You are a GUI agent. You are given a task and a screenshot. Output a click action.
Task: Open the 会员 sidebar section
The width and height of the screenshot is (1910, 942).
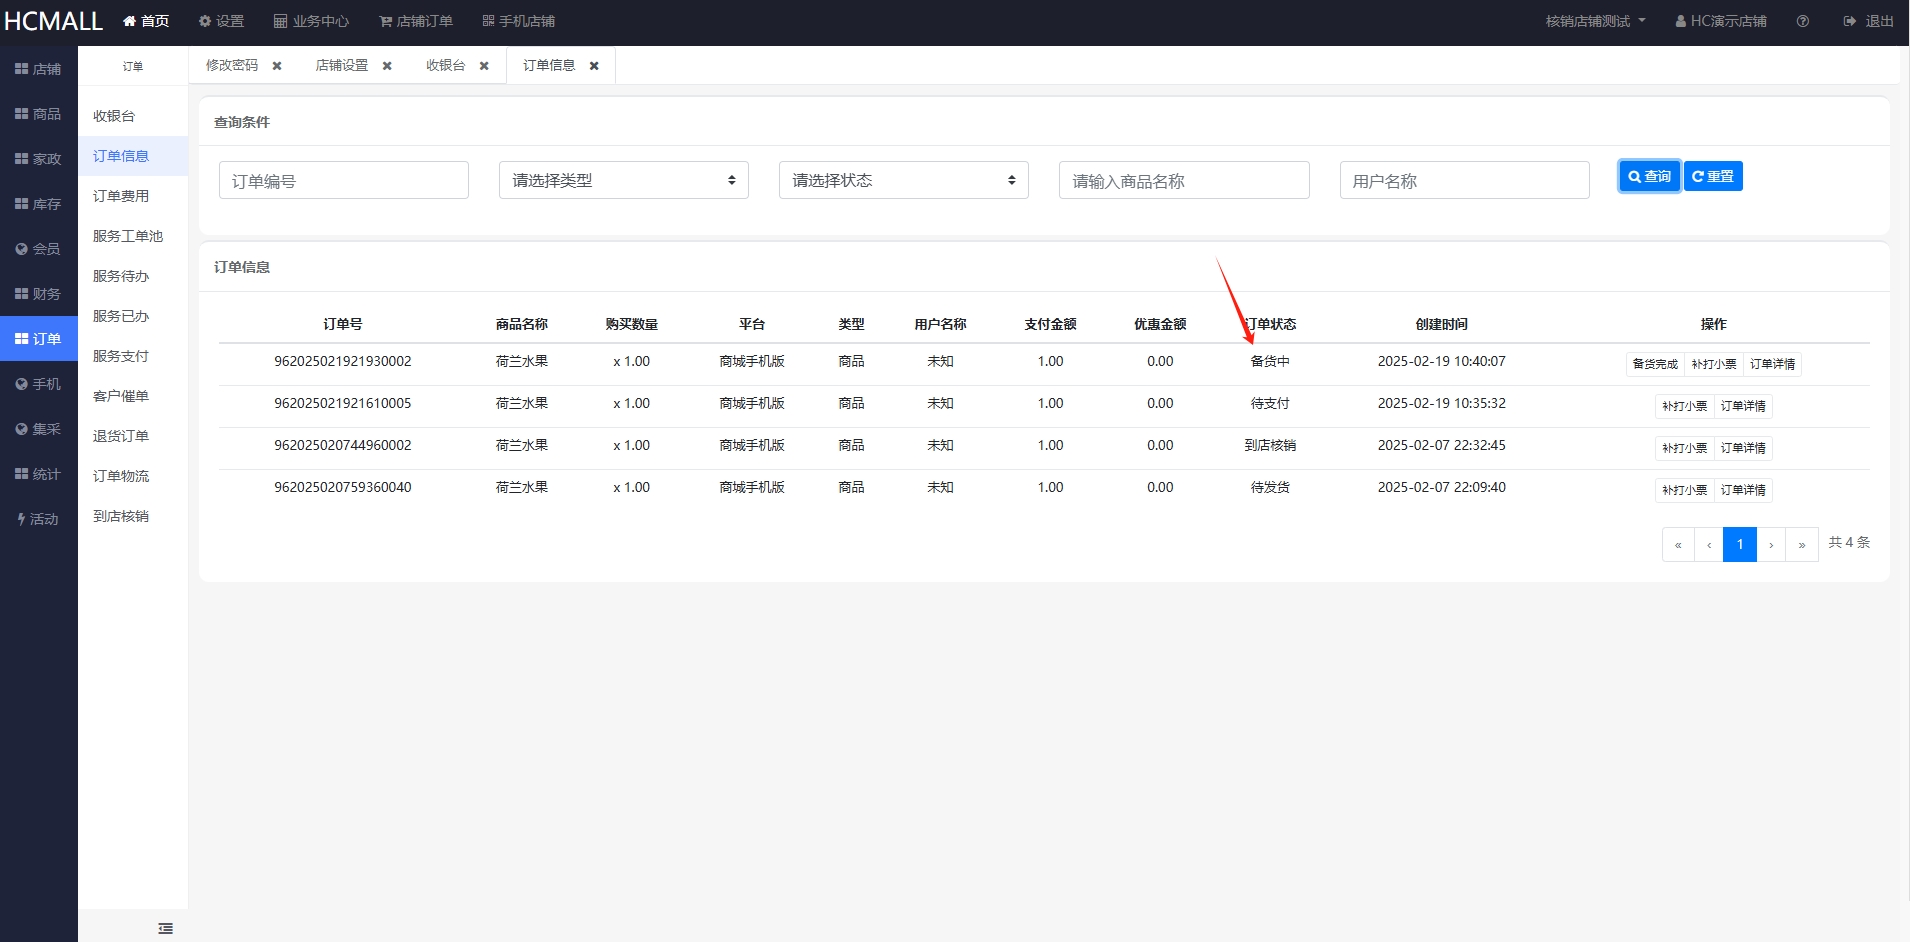tap(38, 249)
